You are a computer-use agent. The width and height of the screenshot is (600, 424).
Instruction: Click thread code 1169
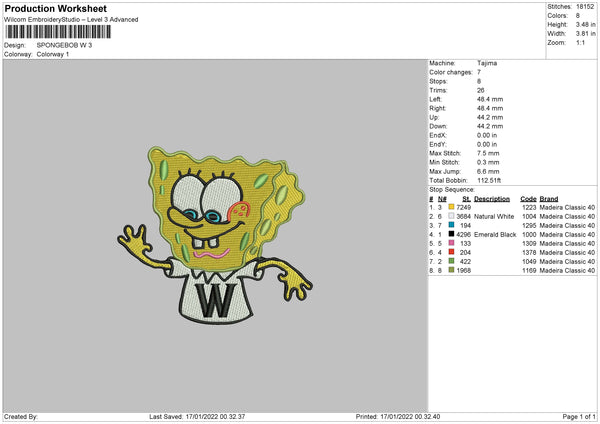[529, 271]
